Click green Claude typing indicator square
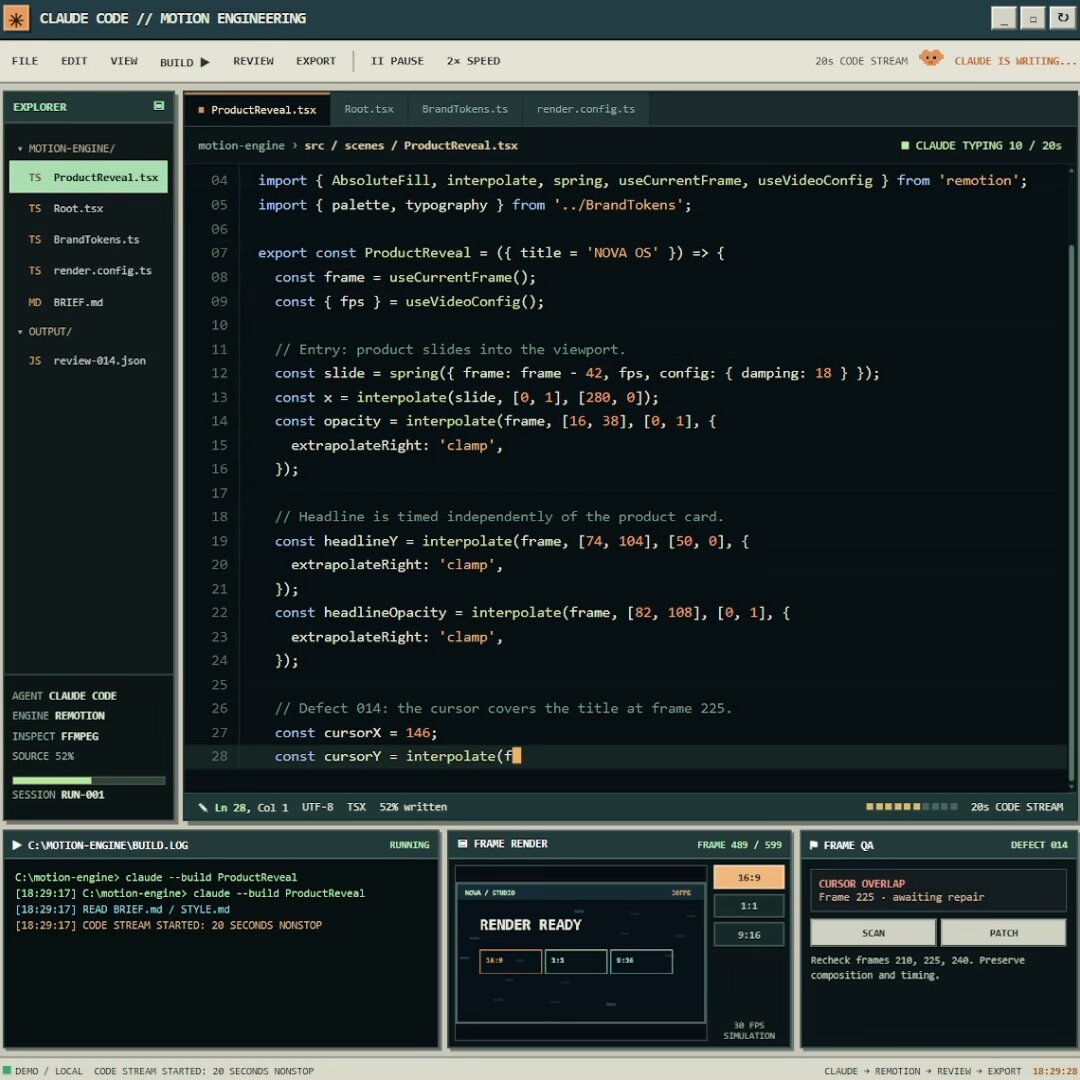This screenshot has width=1080, height=1080. pos(905,146)
